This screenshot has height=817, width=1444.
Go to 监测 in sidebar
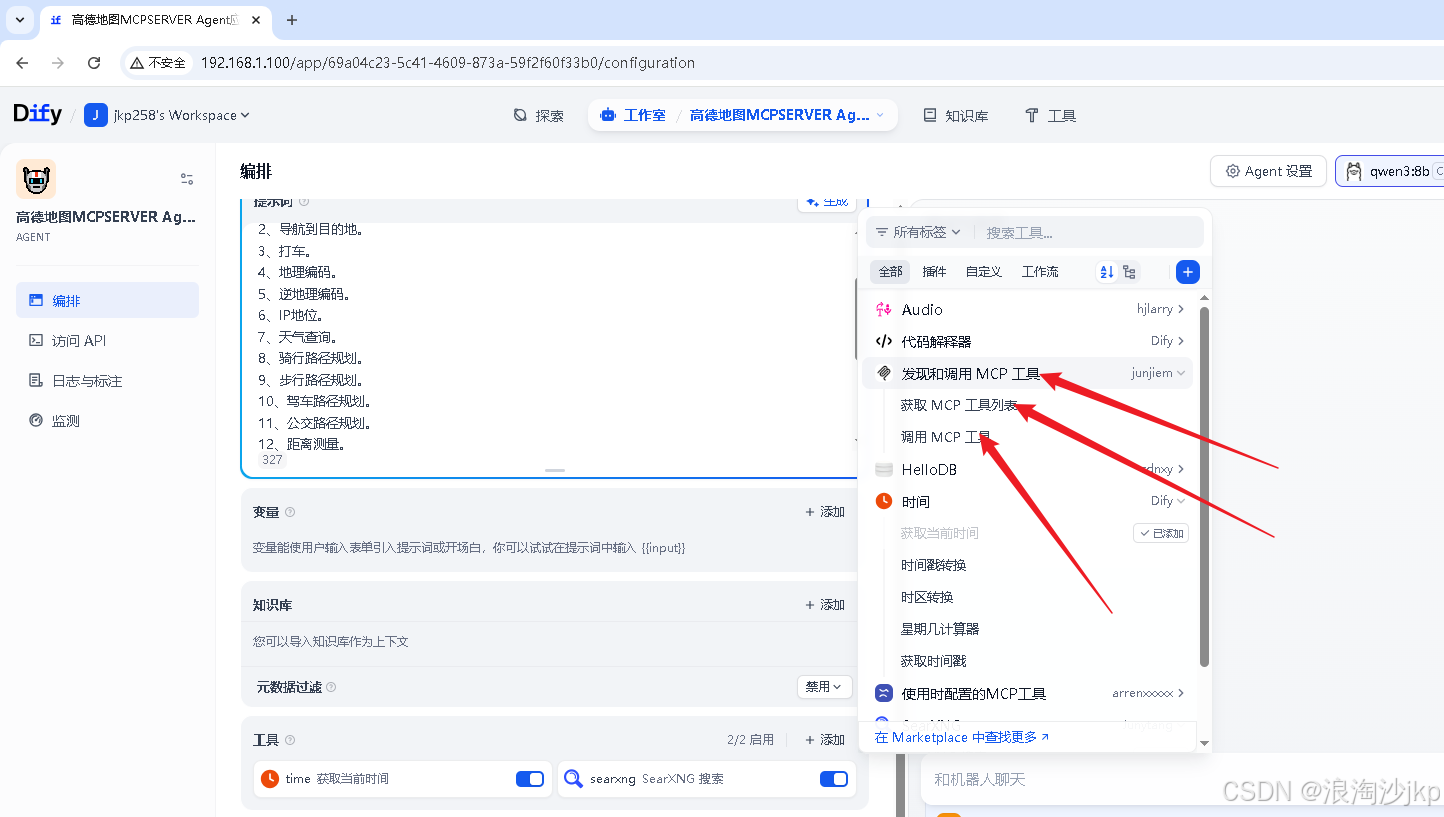pos(107,421)
